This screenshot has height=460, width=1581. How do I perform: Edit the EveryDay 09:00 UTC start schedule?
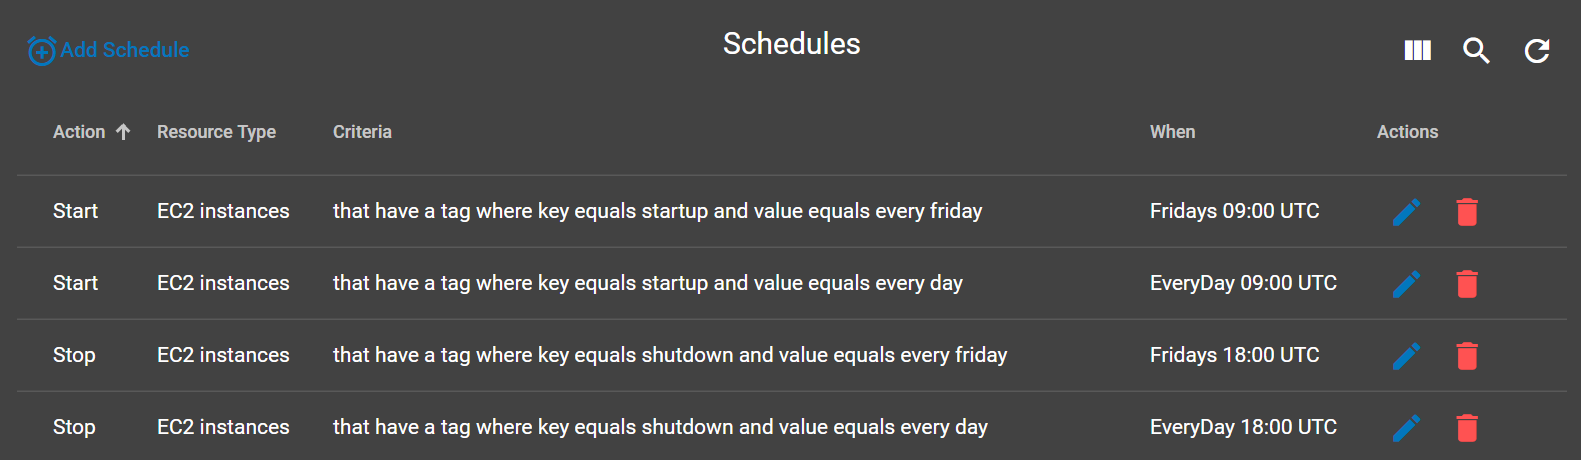click(1406, 284)
